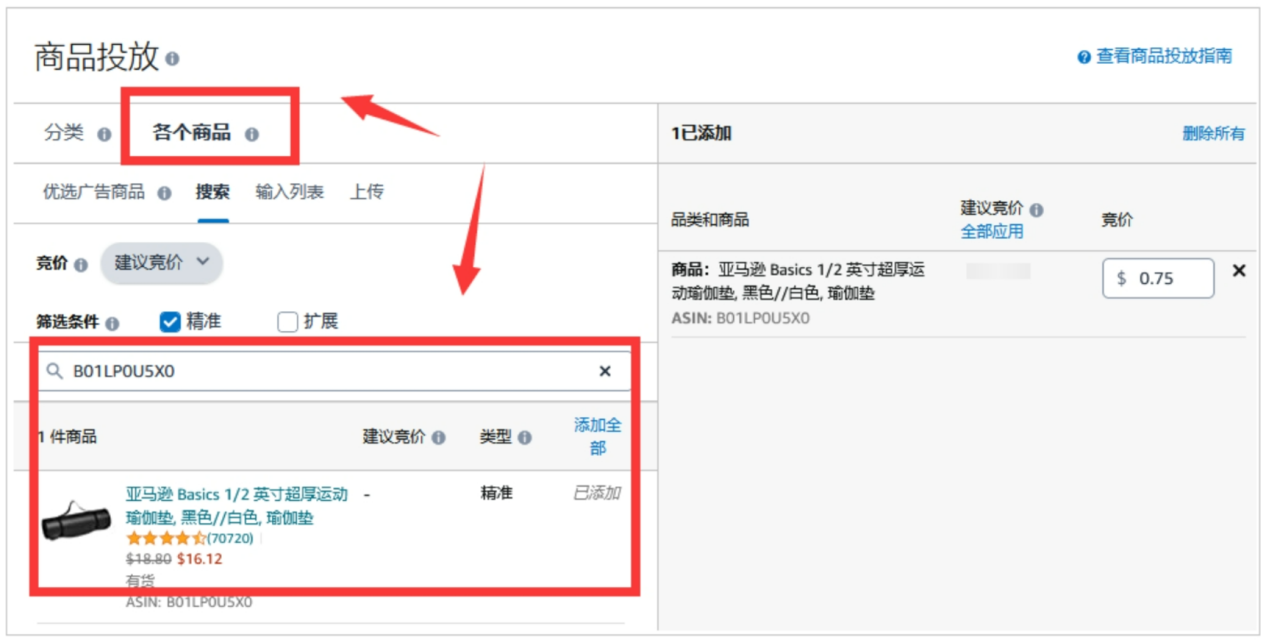This screenshot has width=1266, height=640.
Task: Click the yoga mat product thumbnail
Action: pos(76,520)
